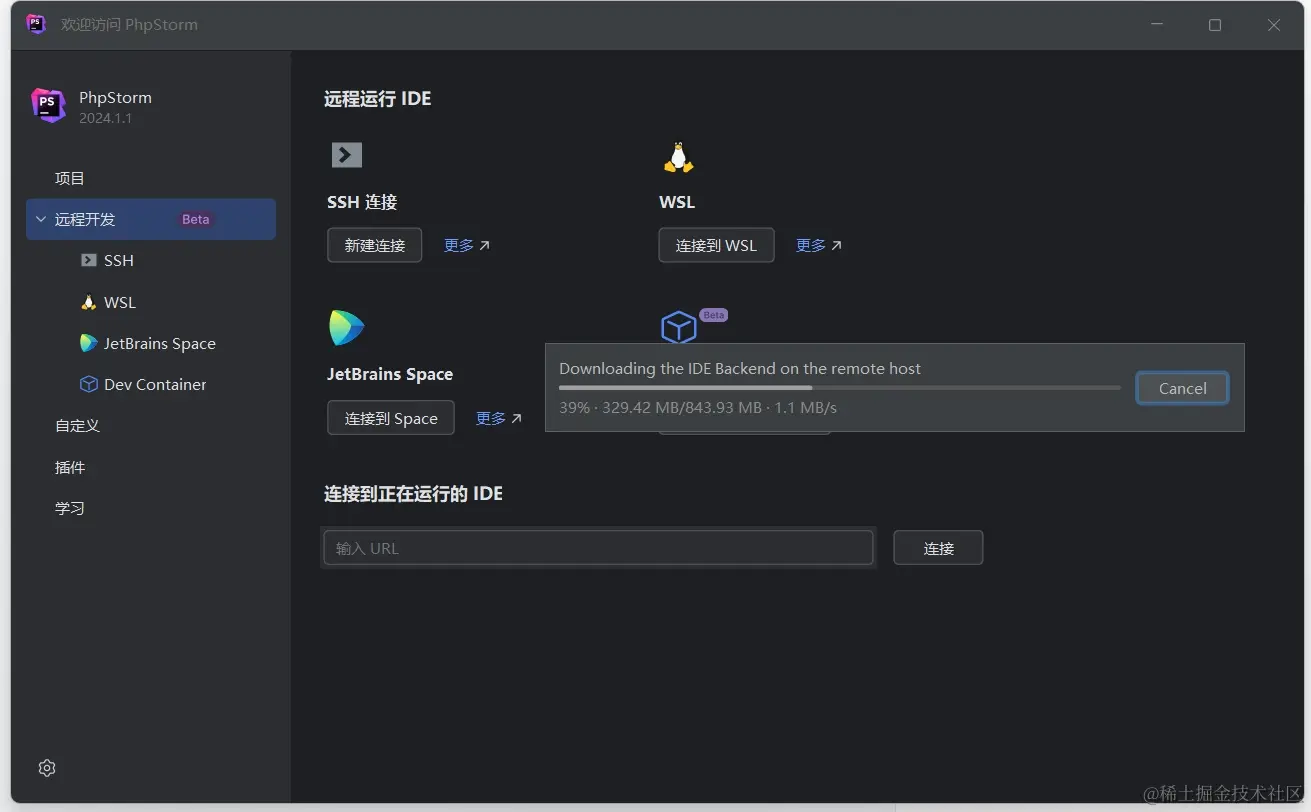Click the PhpStorm logo in sidebar header
This screenshot has width=1311, height=812.
47,105
